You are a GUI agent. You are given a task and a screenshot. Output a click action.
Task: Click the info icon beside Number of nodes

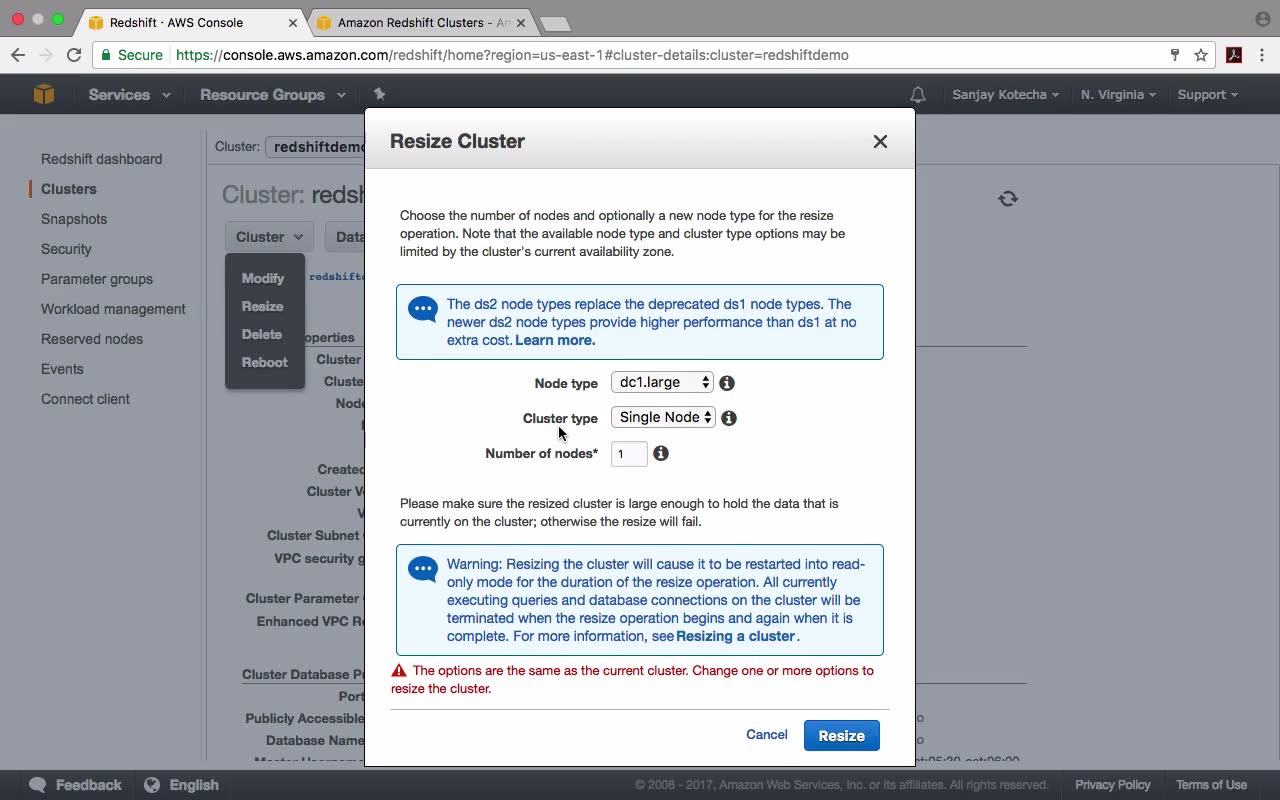pos(661,453)
